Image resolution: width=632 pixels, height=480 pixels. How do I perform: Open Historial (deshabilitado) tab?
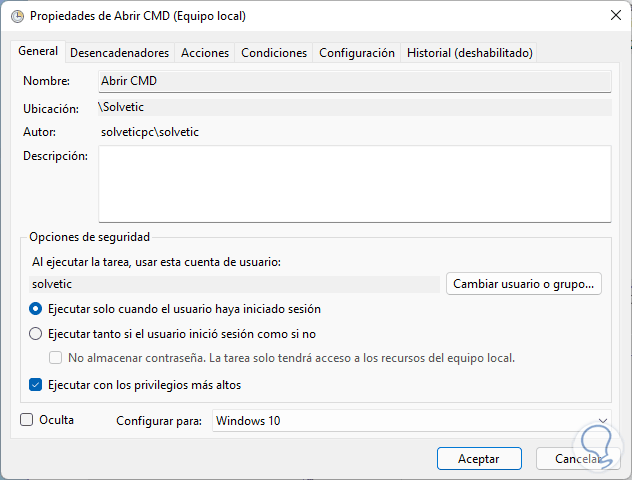point(469,53)
